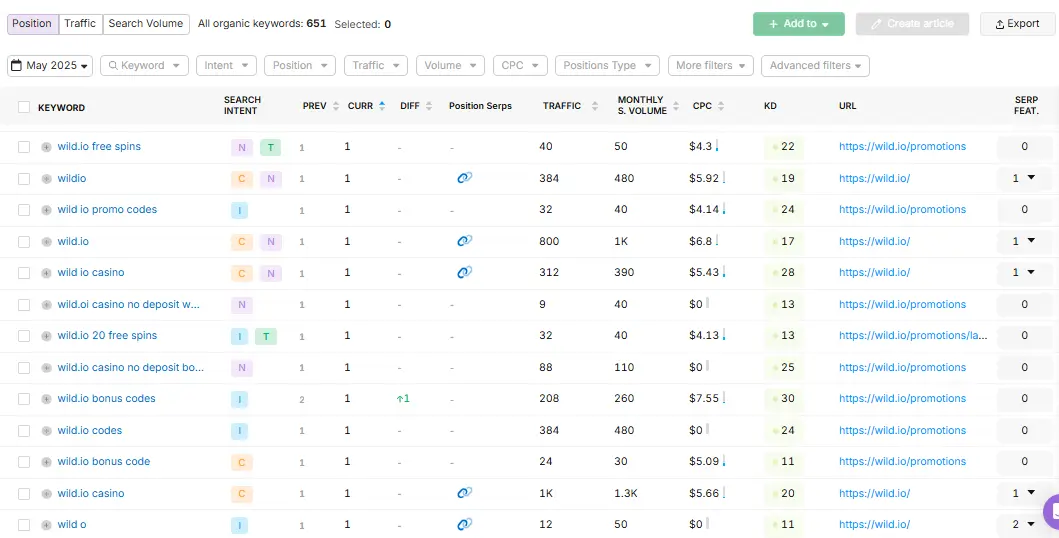Switch to the Search Volume tab

click(x=146, y=24)
